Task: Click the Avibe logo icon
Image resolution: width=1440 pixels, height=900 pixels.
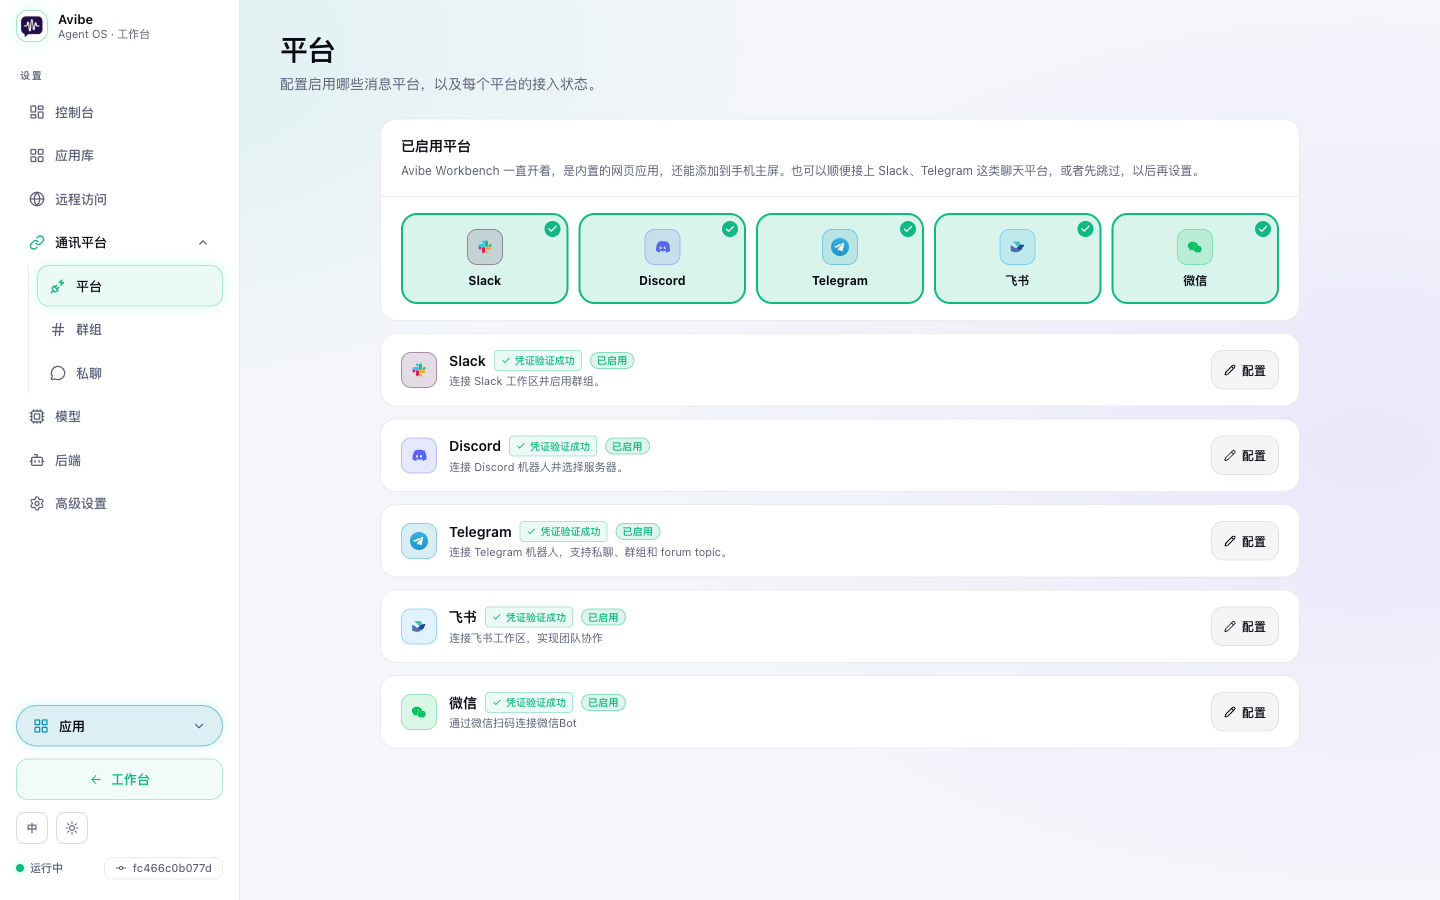Action: (32, 26)
